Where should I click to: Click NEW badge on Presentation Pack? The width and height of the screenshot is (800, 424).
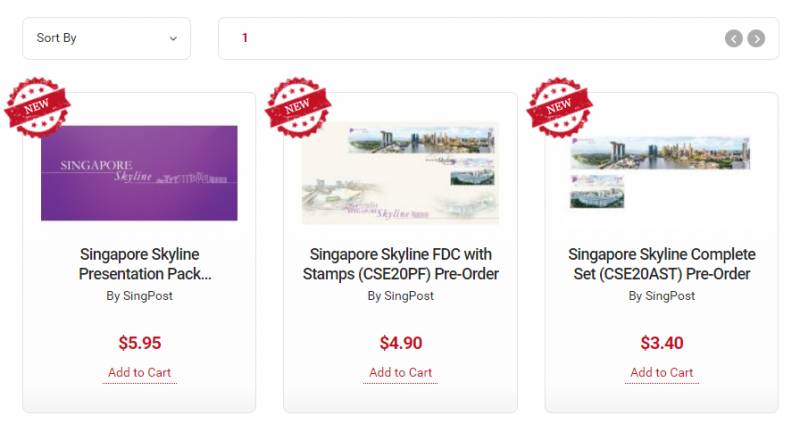tap(37, 107)
